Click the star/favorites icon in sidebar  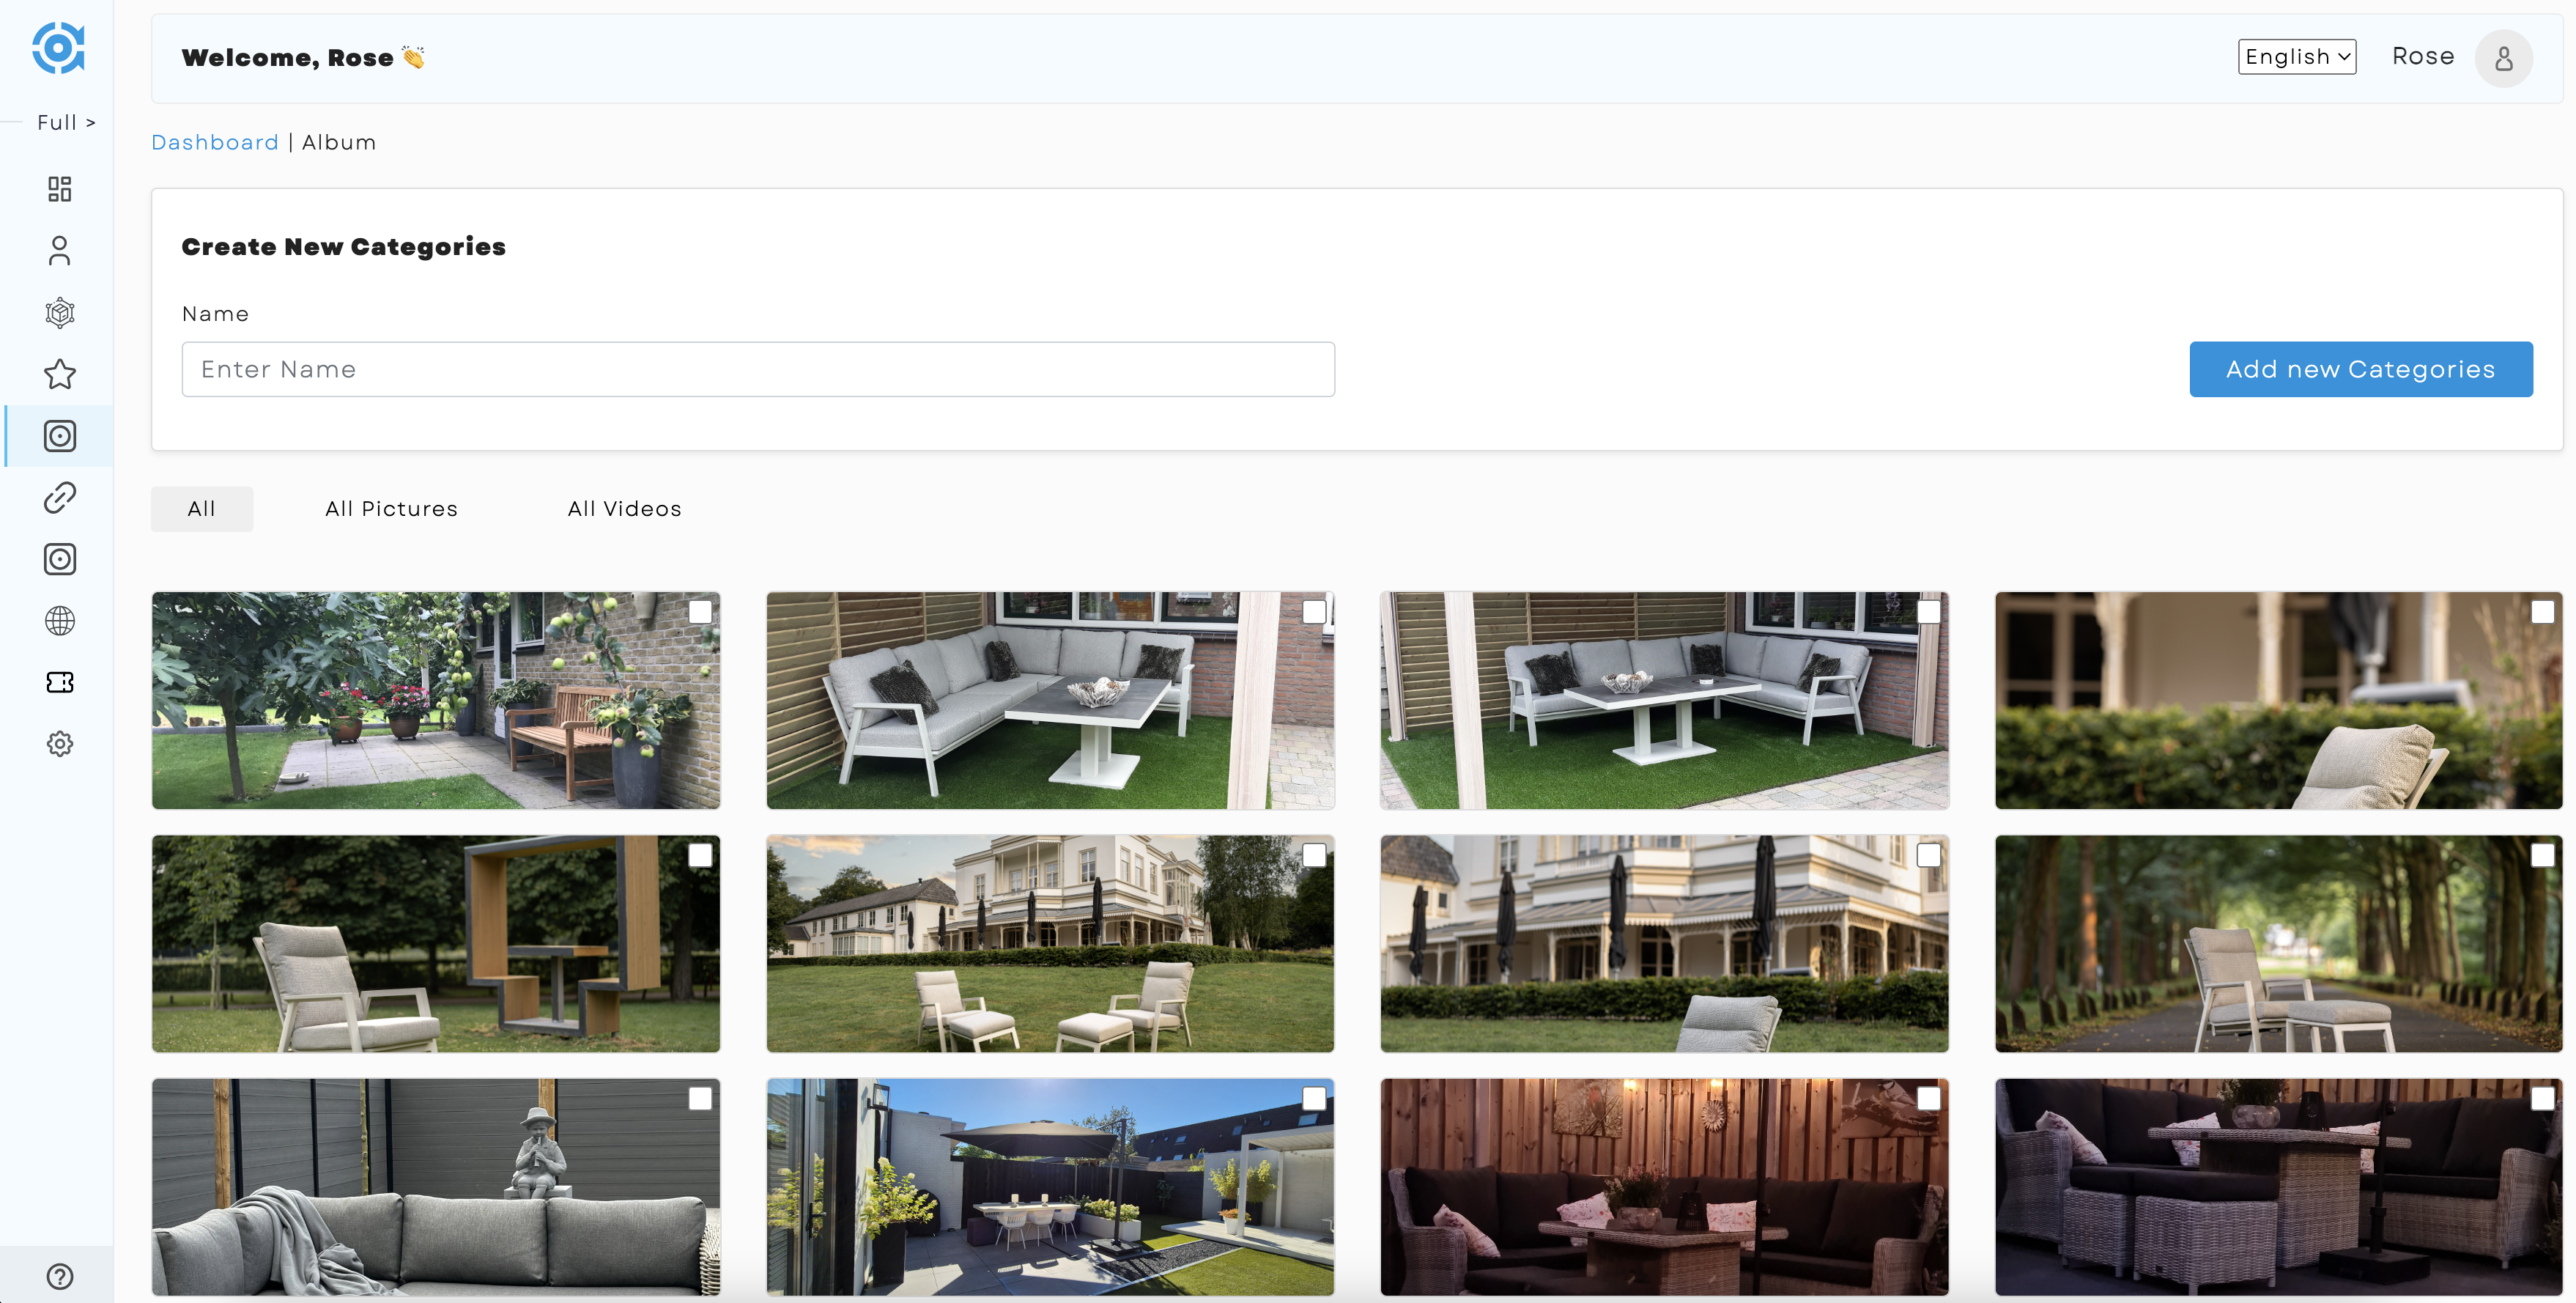pos(58,374)
